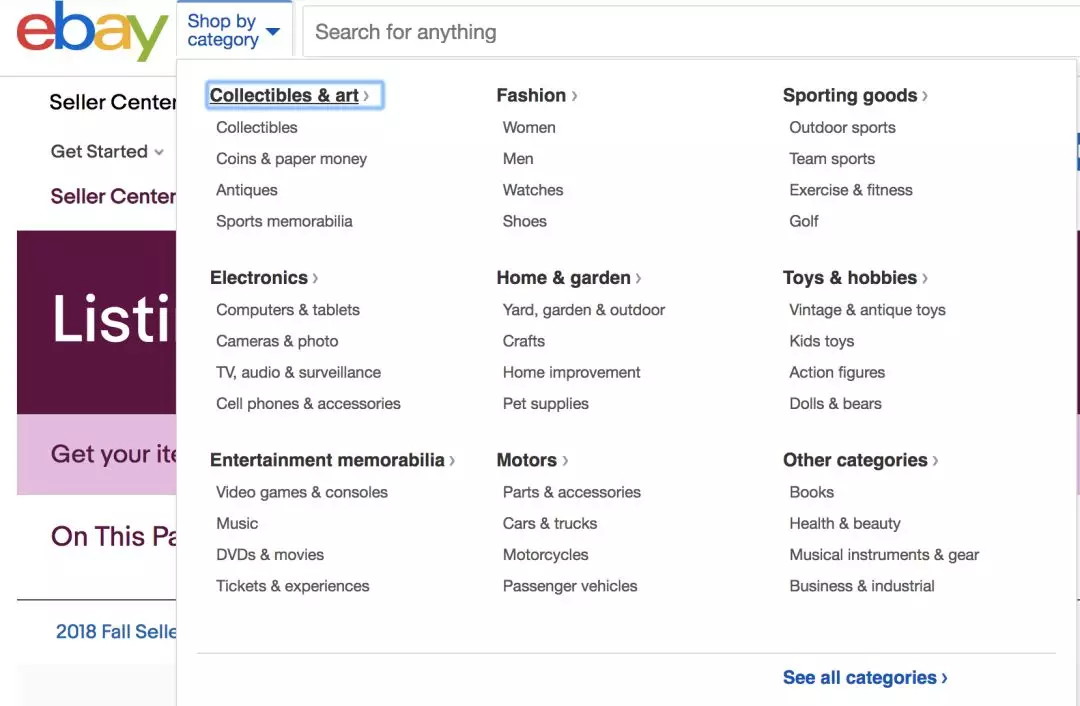Select Pet supplies

pos(545,404)
